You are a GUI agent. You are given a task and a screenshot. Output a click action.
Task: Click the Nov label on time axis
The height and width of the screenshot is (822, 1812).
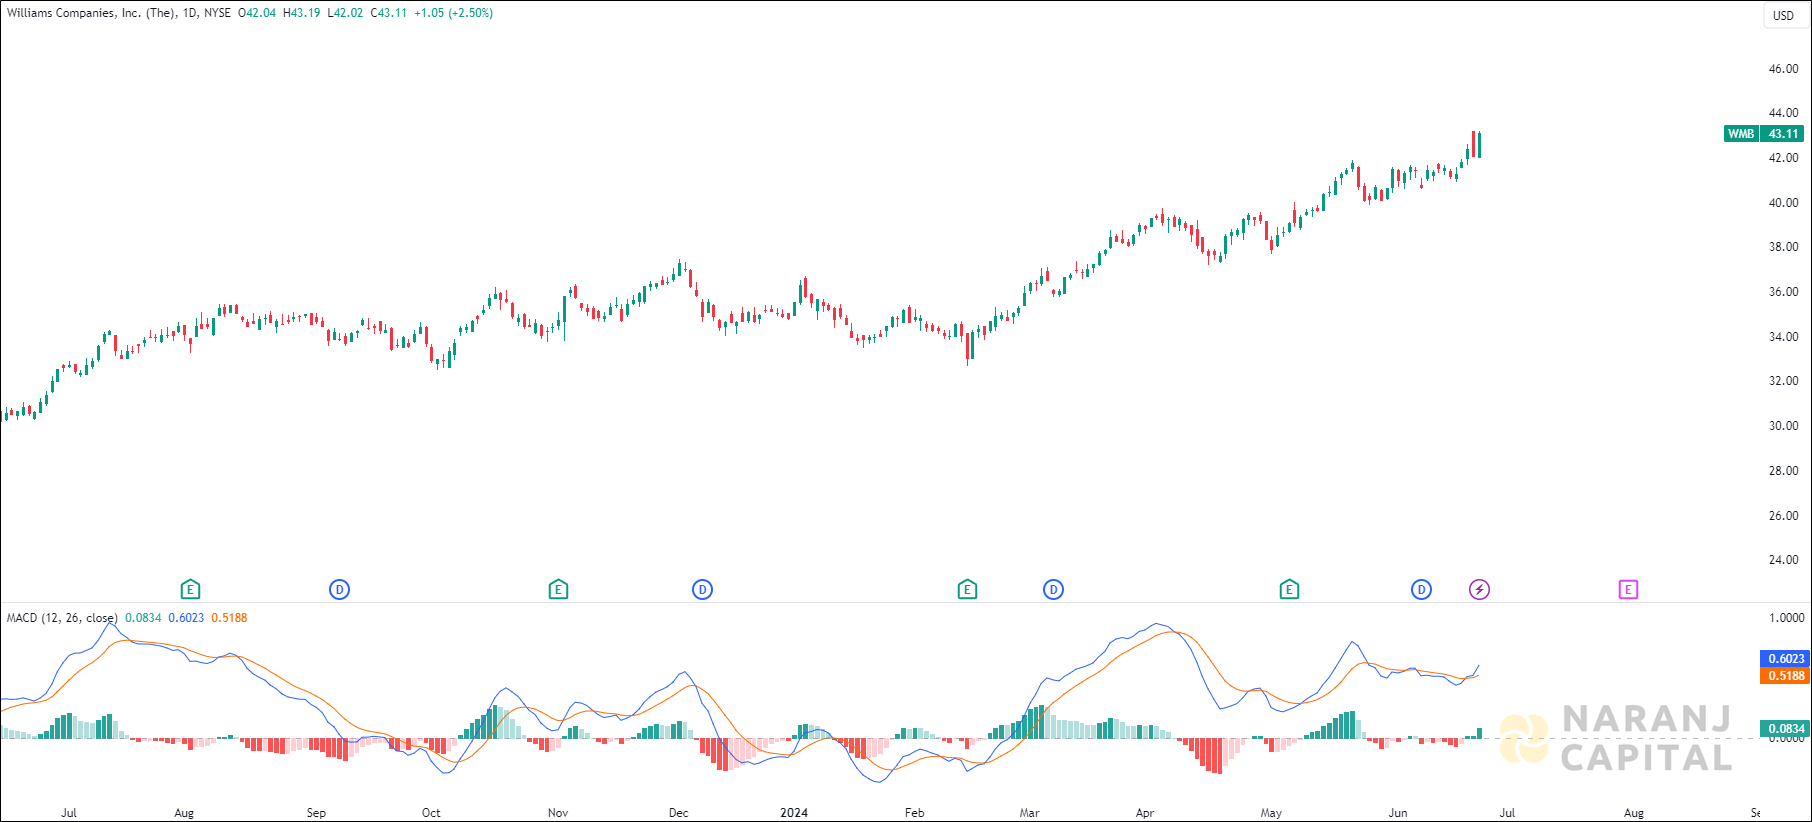[558, 813]
